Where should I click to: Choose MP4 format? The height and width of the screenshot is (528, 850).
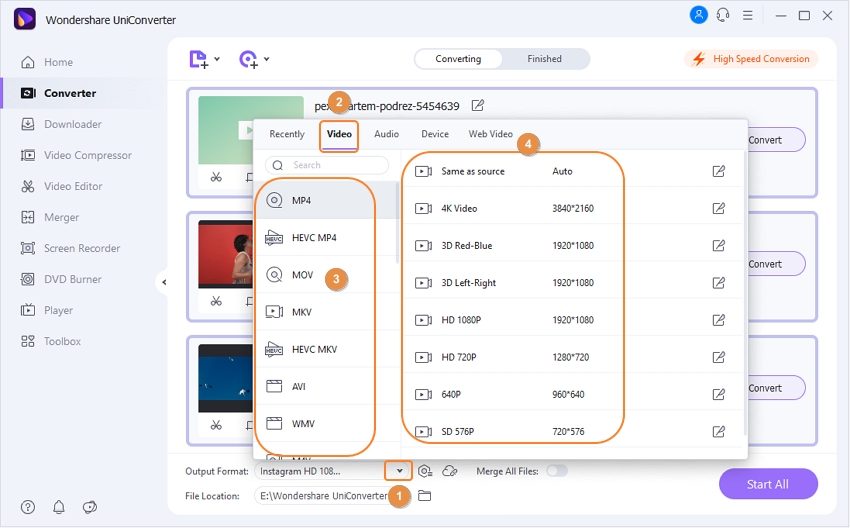coord(326,201)
